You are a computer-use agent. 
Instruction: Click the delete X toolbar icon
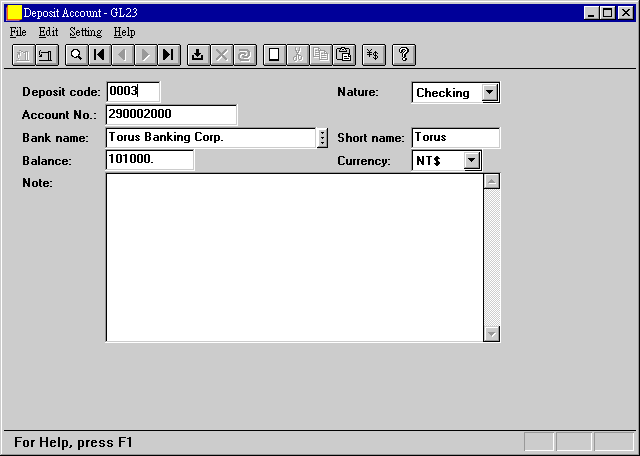pos(222,55)
